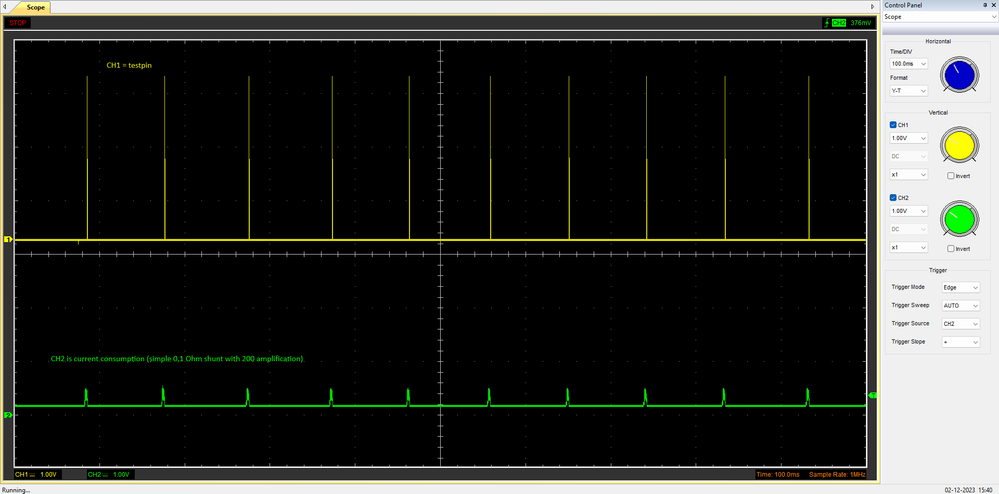
Task: Click the 376mV trigger level readout
Action: (x=860, y=23)
